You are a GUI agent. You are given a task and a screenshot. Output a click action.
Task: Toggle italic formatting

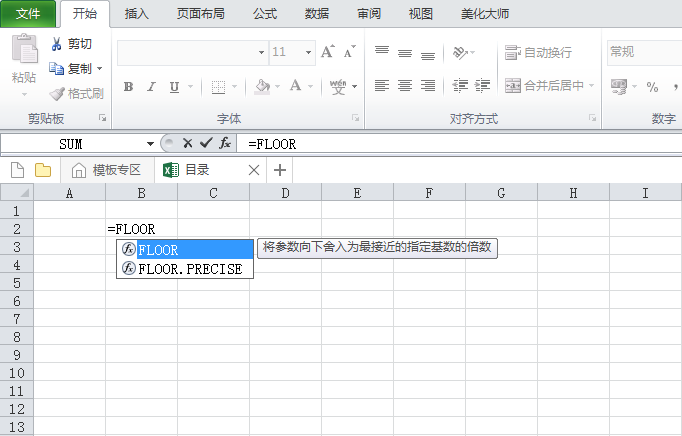click(x=152, y=87)
